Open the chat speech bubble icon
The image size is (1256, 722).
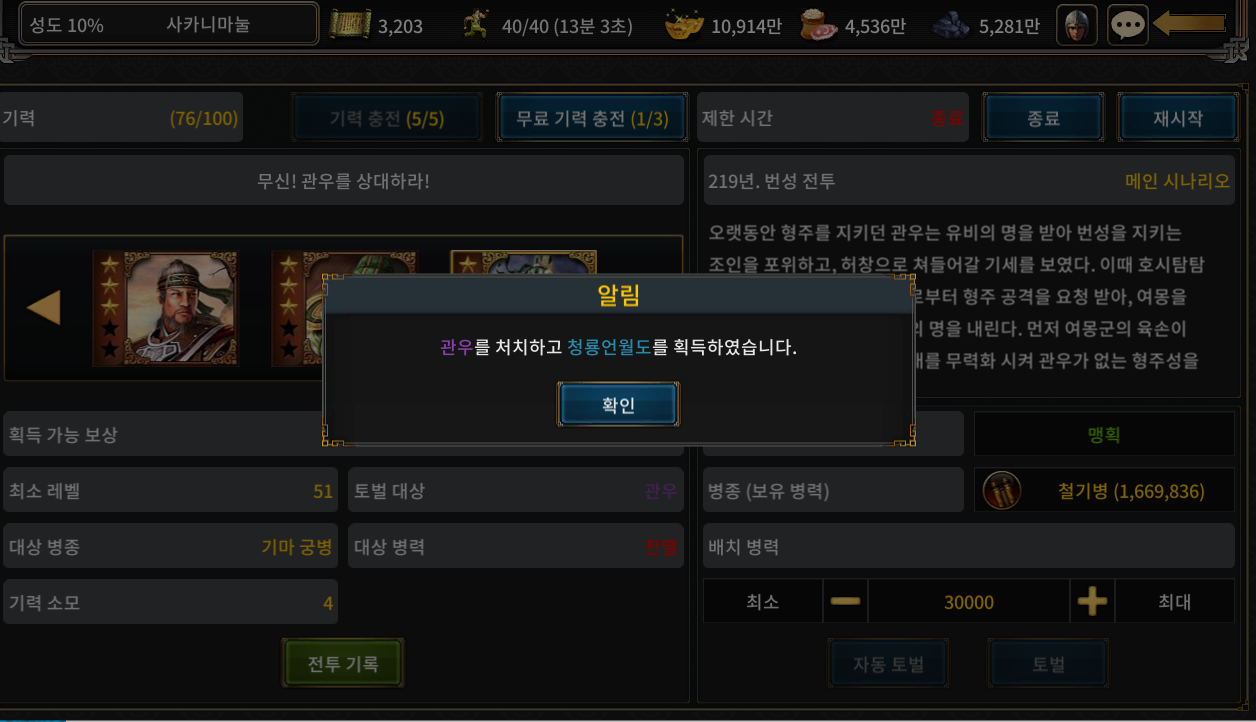(x=1128, y=25)
